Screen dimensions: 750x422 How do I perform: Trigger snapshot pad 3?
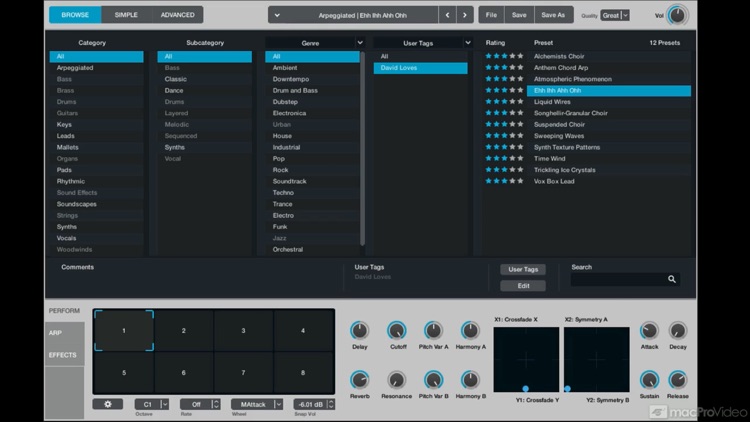[243, 331]
